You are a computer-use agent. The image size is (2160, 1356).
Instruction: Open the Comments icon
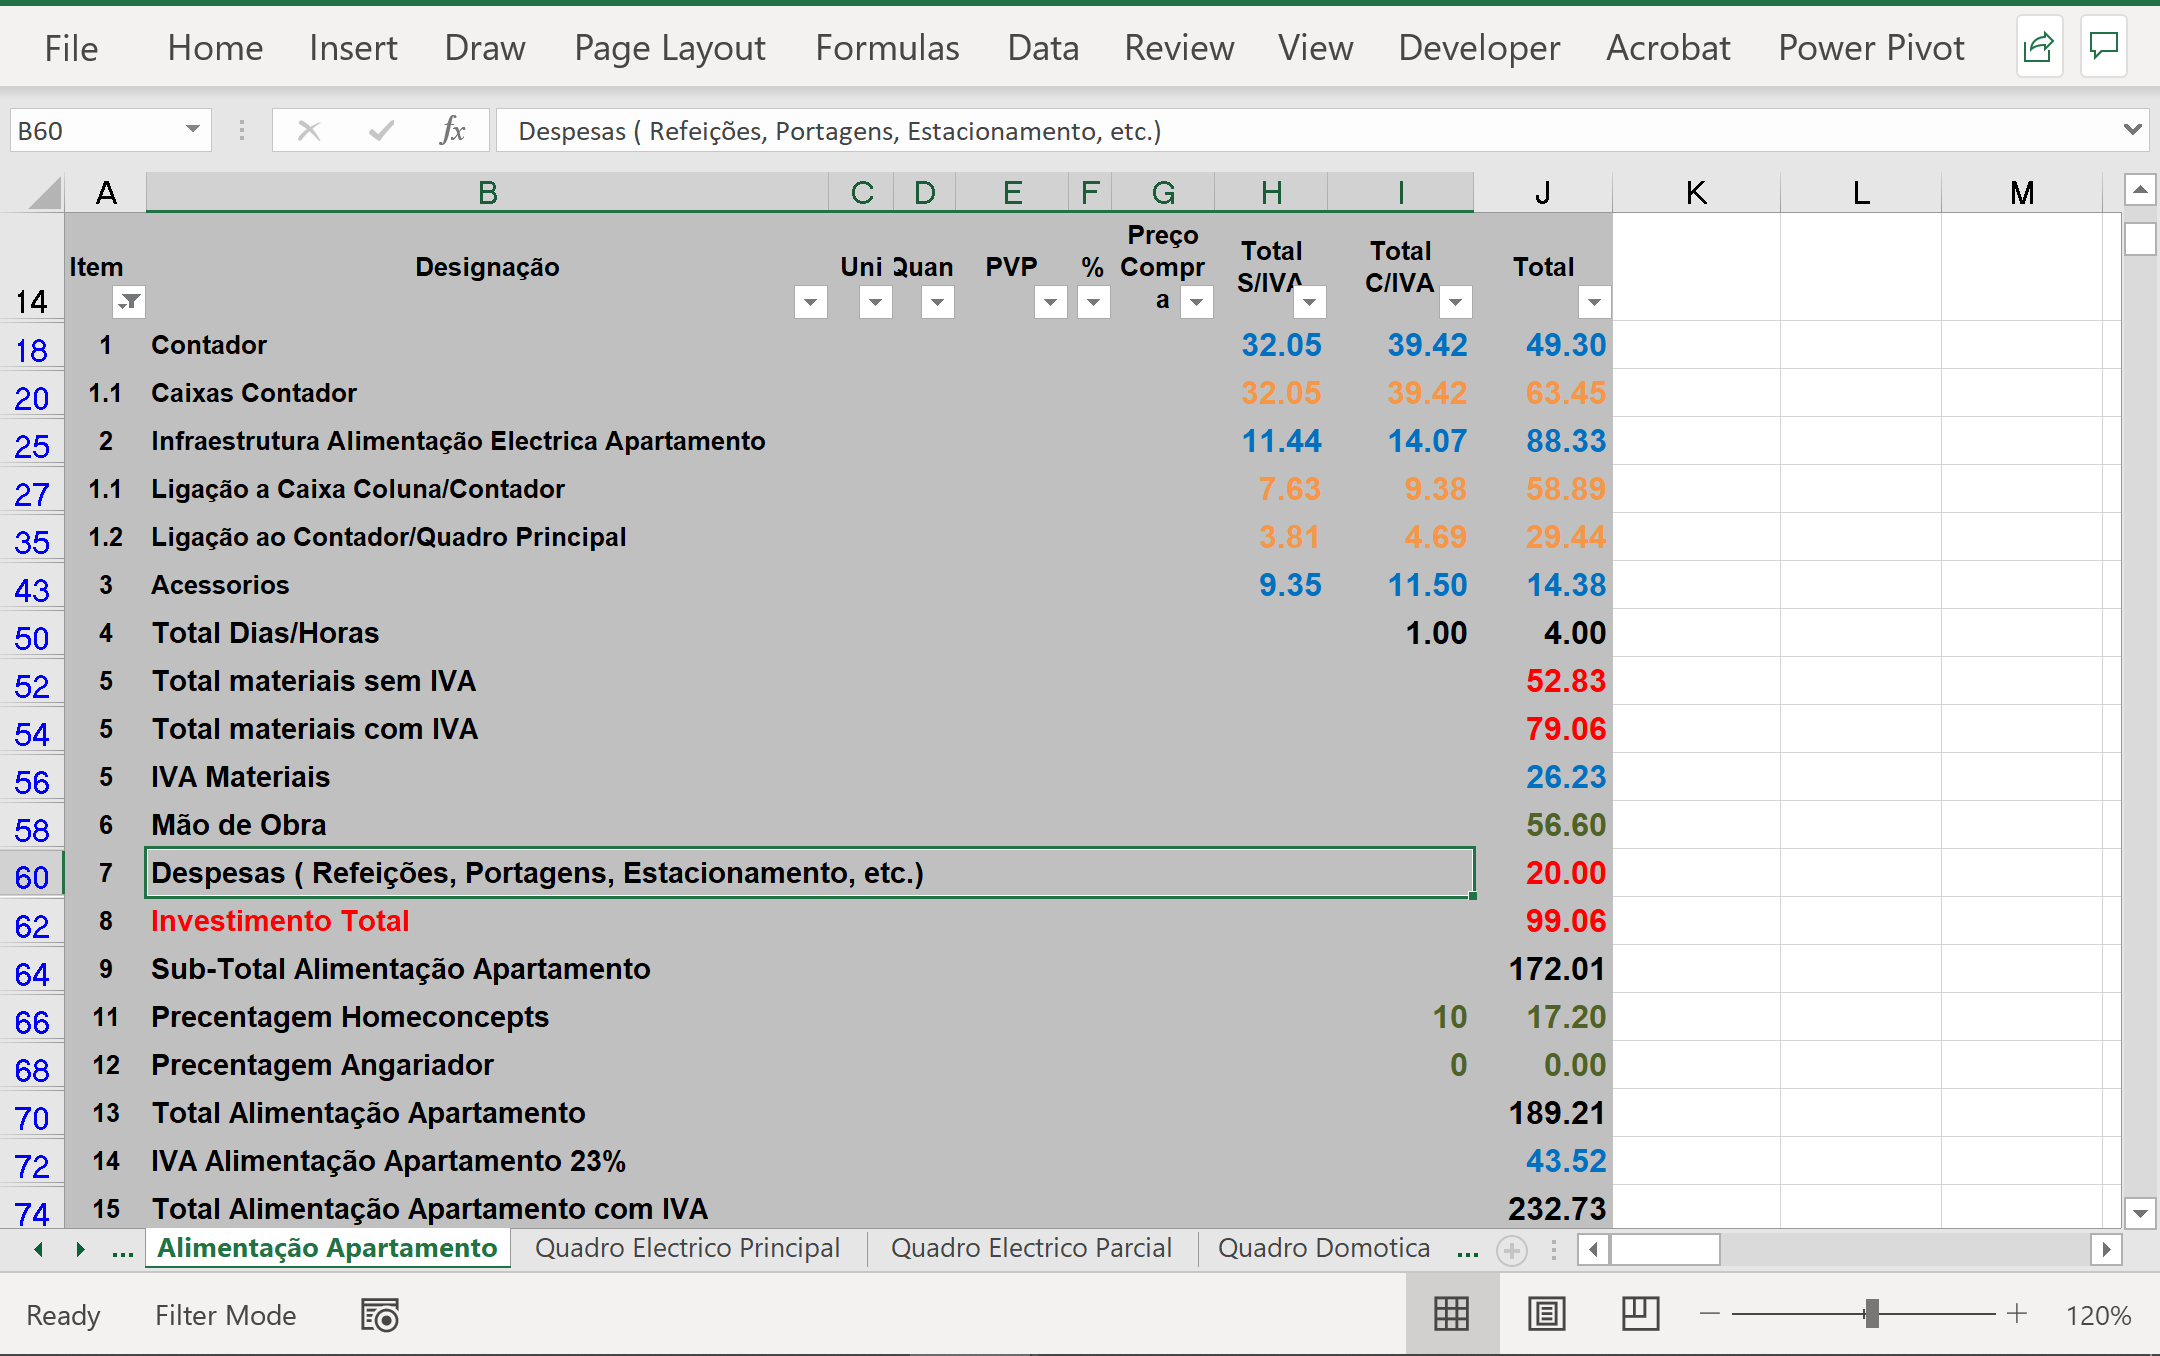2104,47
